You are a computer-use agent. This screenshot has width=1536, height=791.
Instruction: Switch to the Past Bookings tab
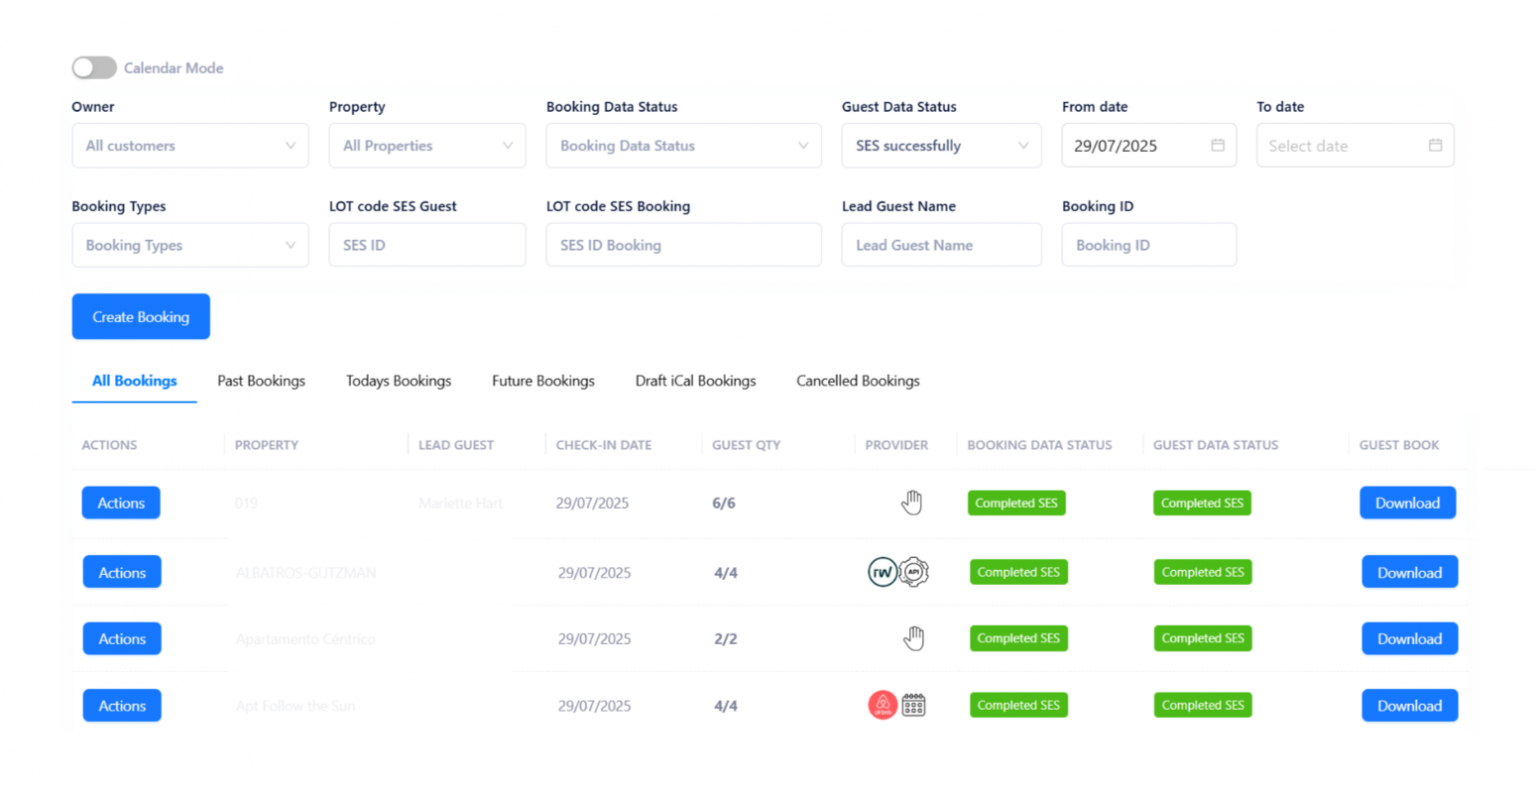261,381
